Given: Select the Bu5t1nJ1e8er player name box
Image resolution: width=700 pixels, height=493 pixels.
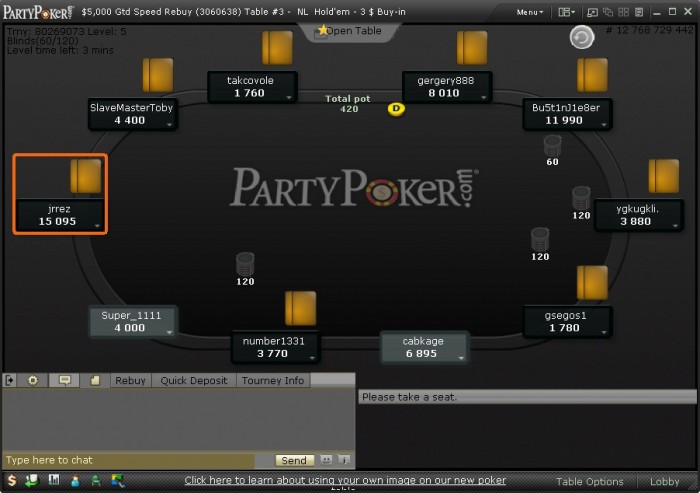Looking at the screenshot, I should [567, 114].
